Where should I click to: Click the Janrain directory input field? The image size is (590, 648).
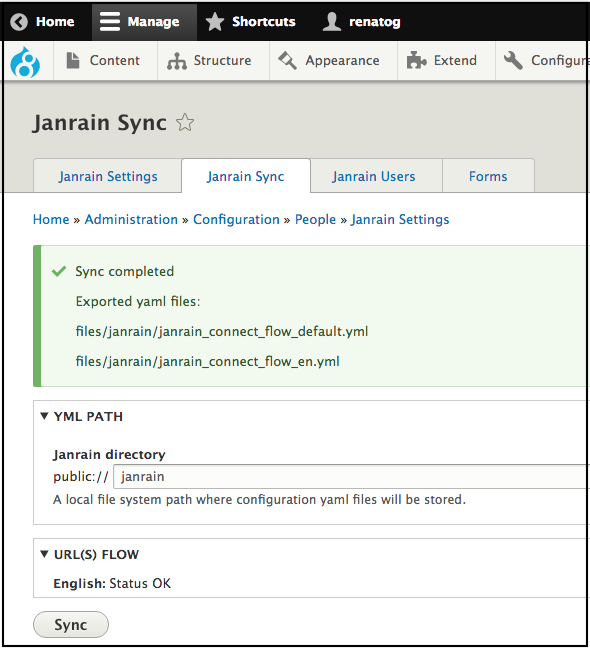click(x=352, y=476)
